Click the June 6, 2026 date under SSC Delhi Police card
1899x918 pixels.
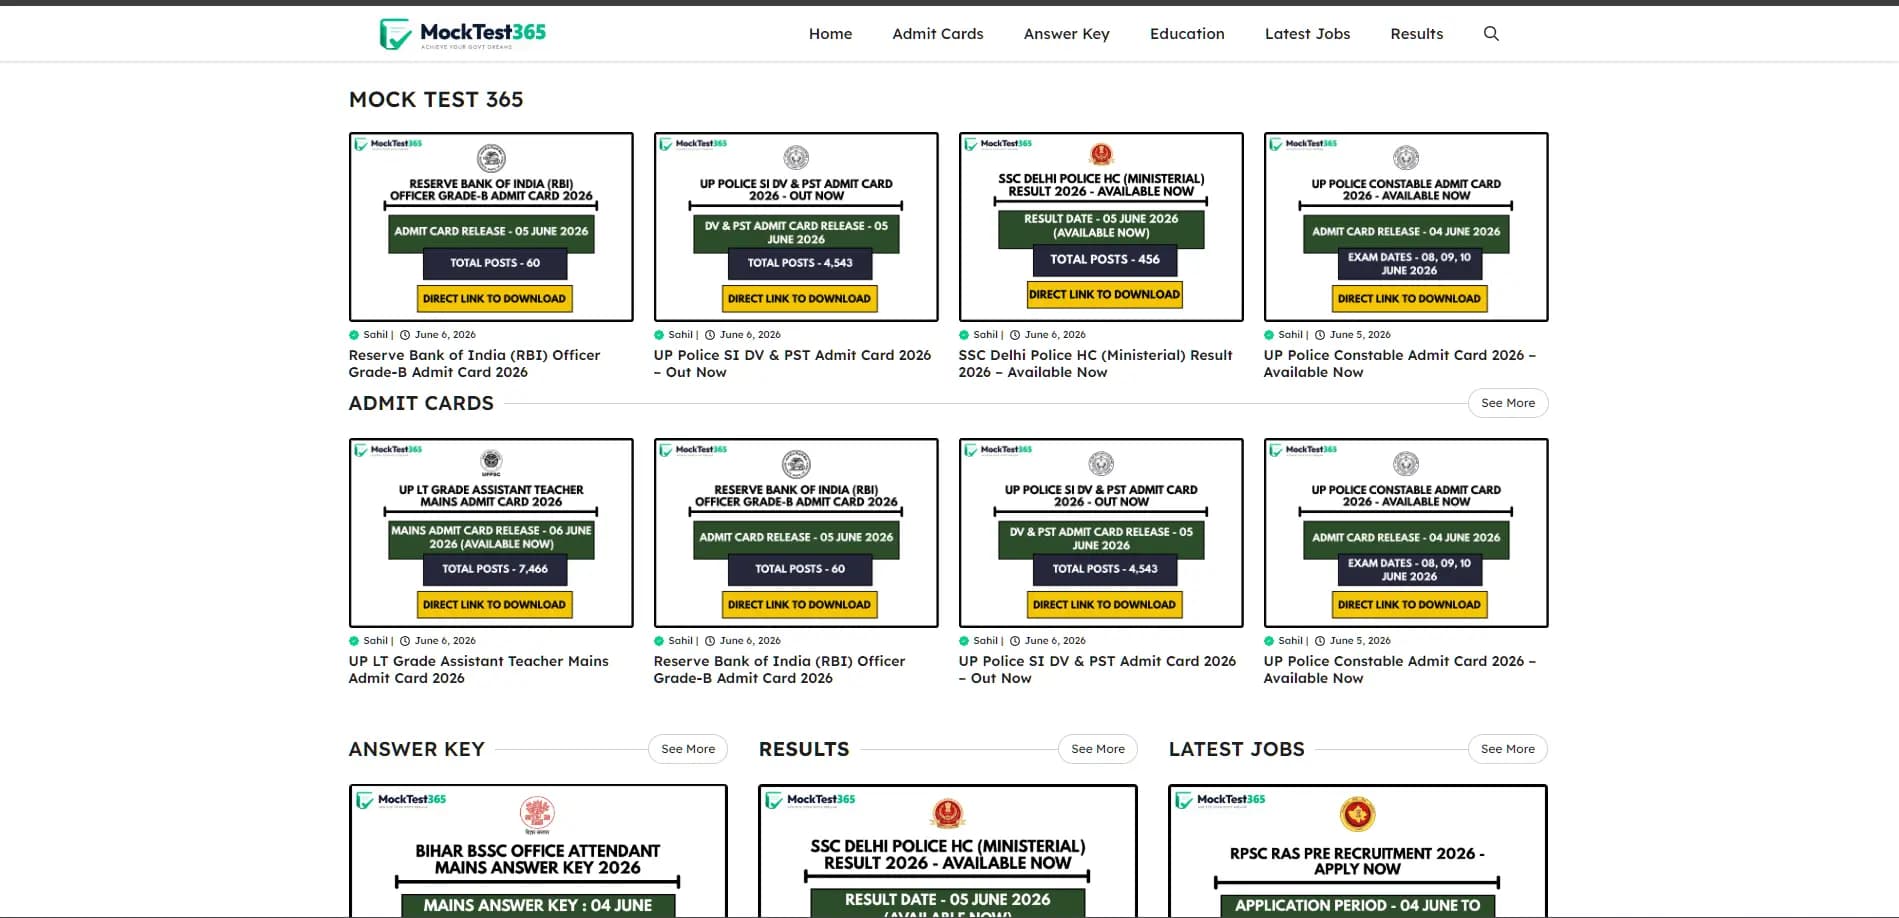click(x=1055, y=335)
